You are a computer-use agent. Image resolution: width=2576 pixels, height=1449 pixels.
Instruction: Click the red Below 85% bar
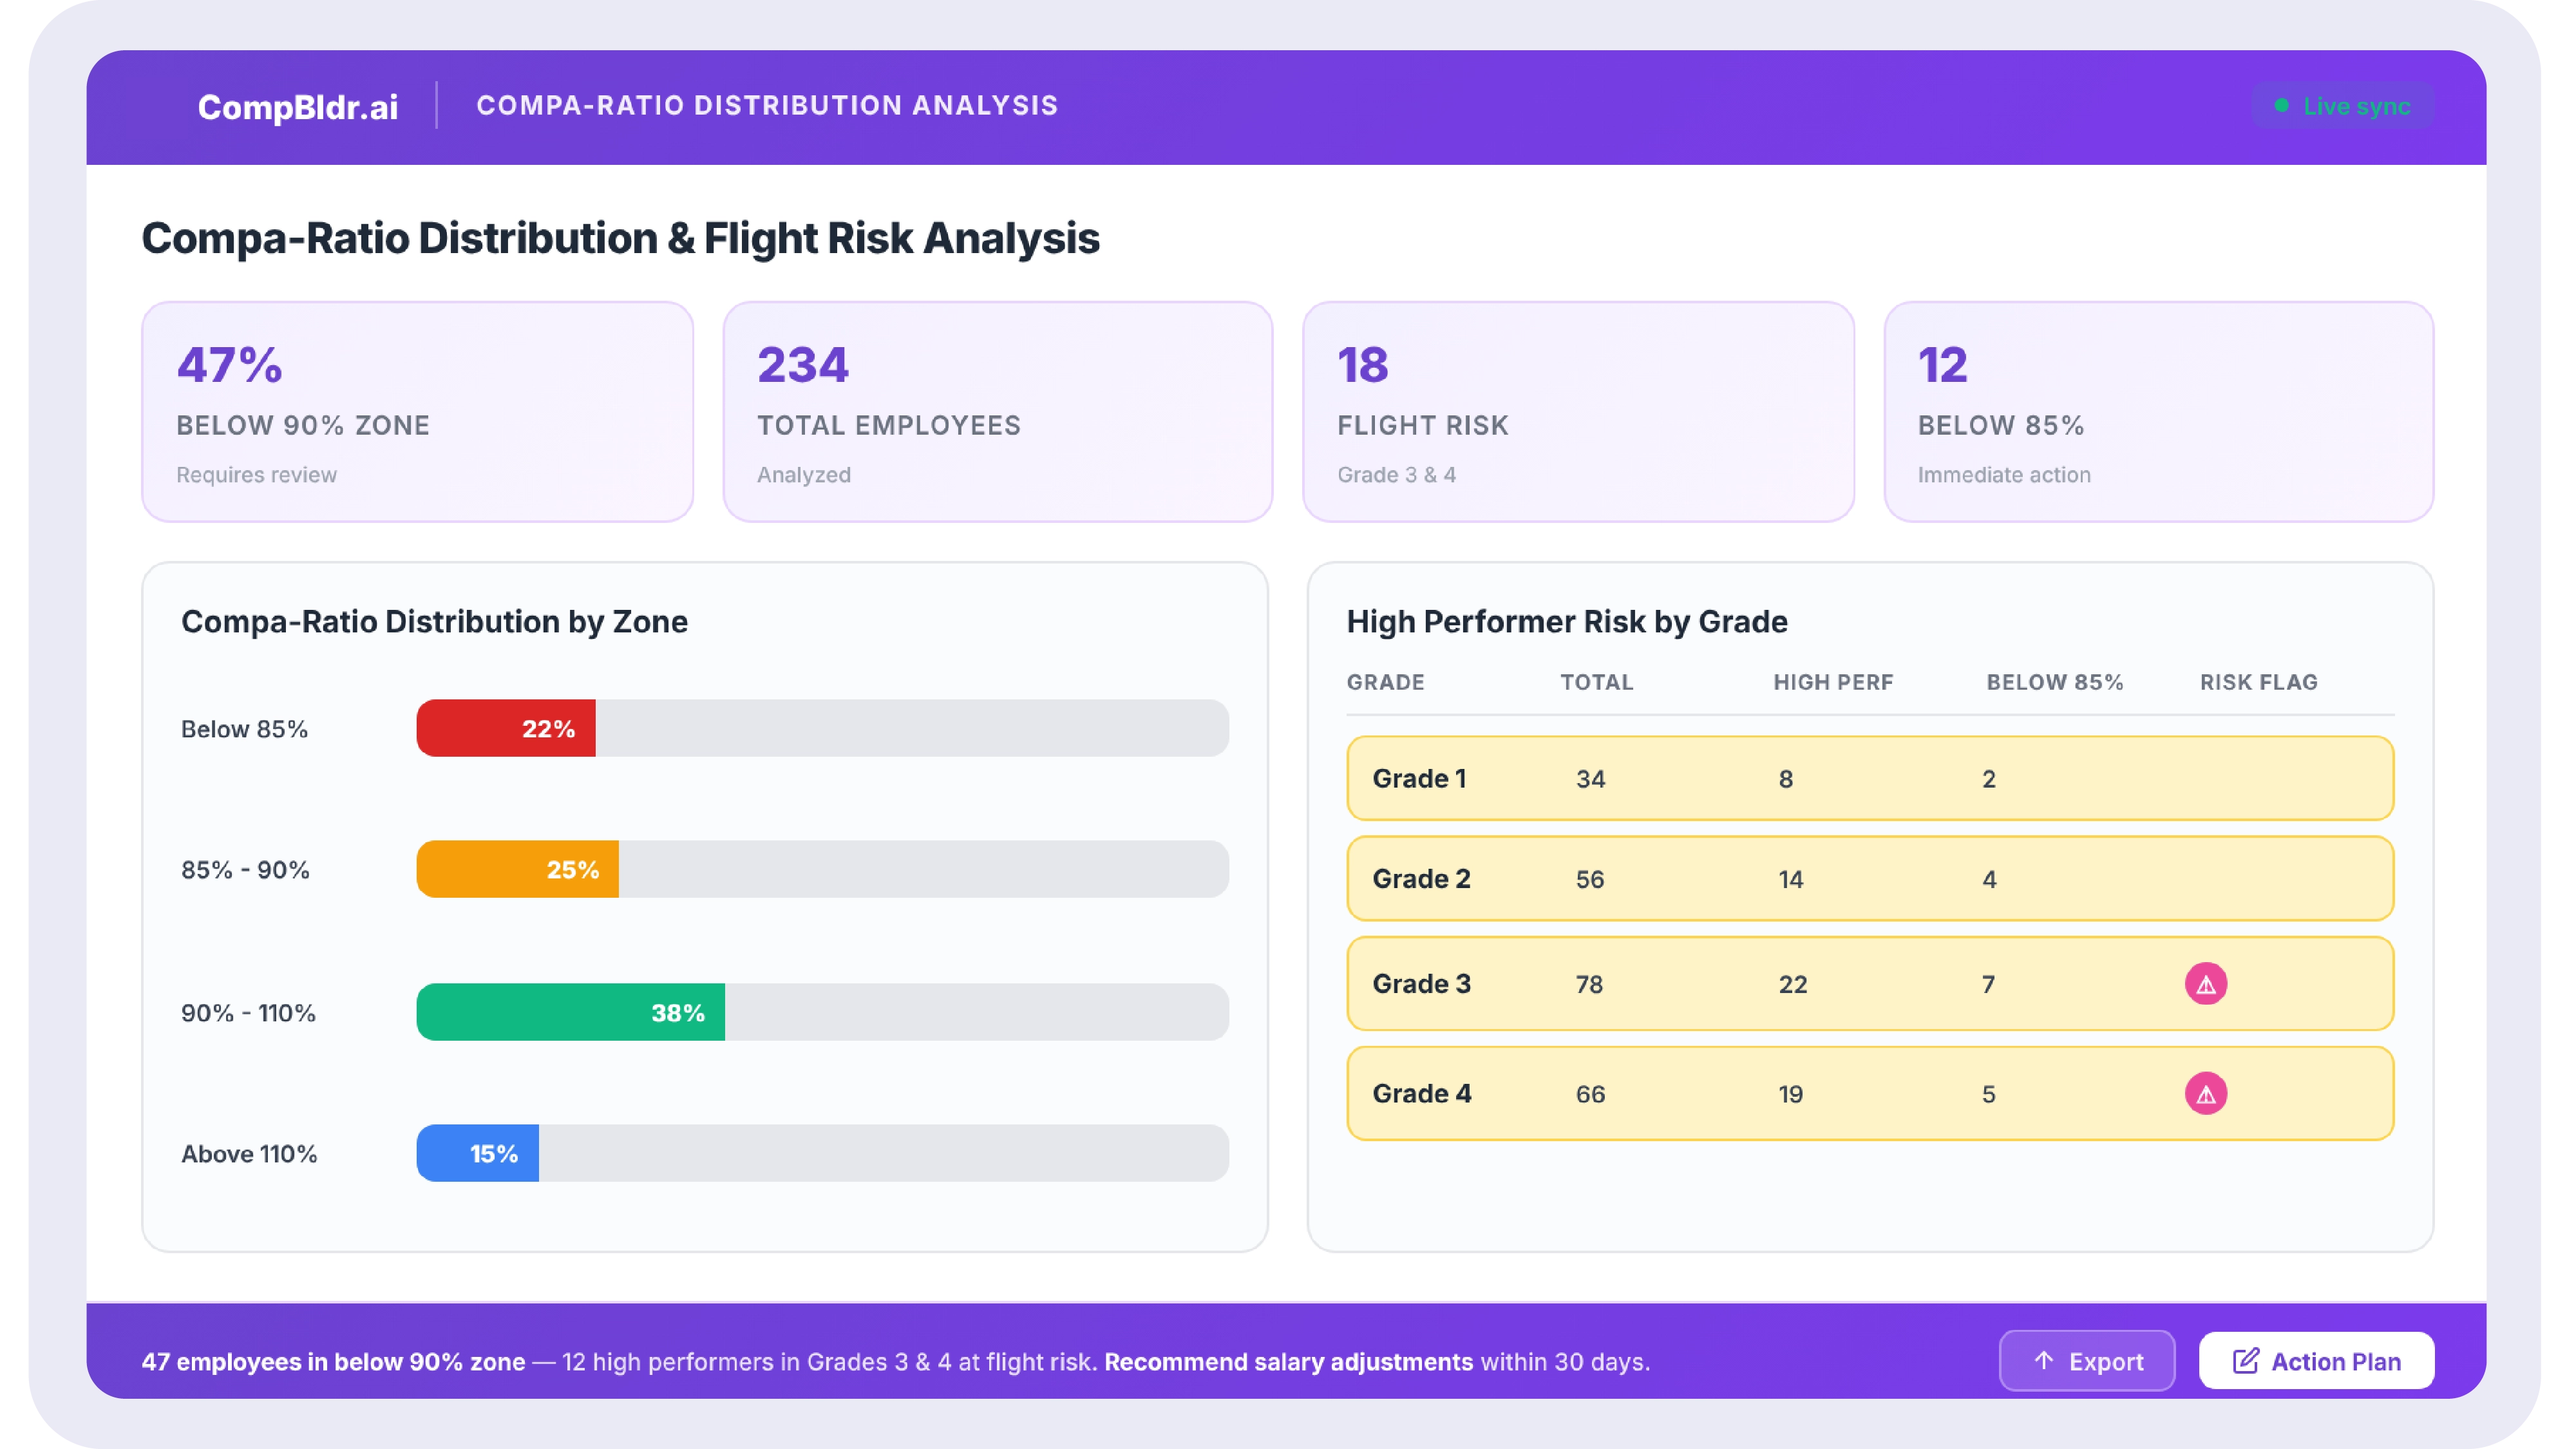click(506, 728)
